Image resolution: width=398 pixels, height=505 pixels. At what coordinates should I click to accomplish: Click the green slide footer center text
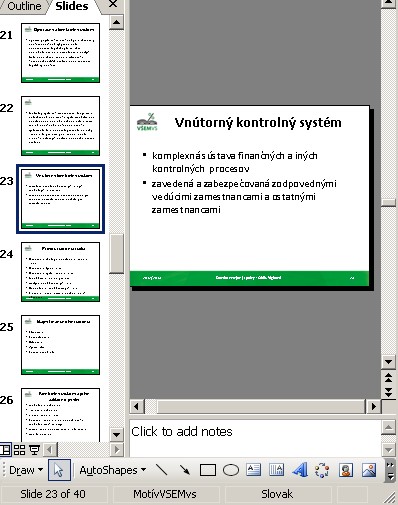(248, 277)
